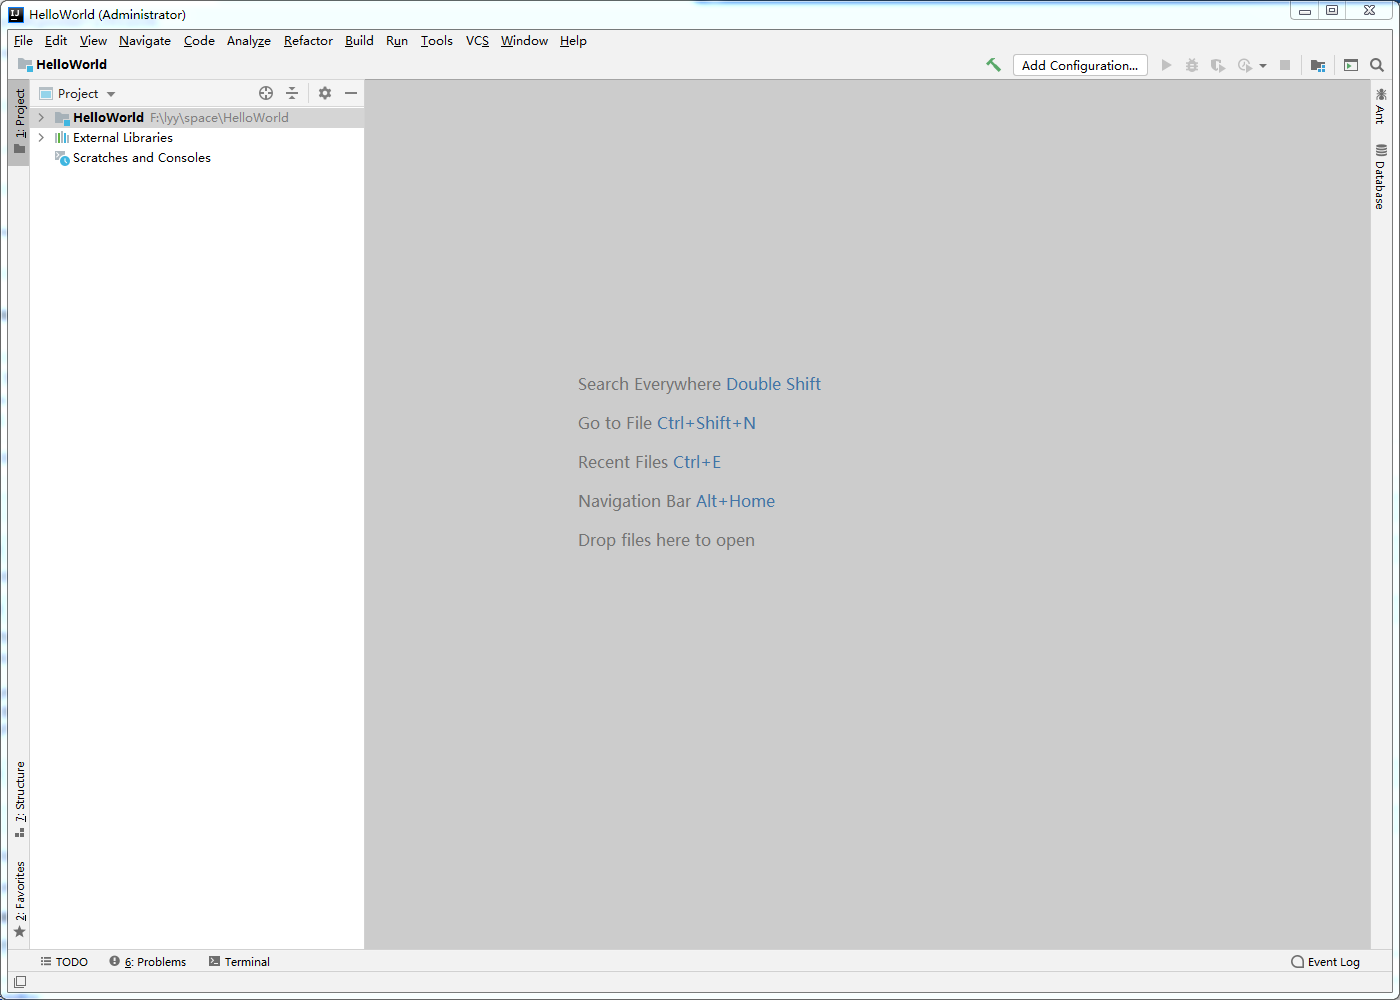Click the Add Configuration... button
The width and height of the screenshot is (1400, 1000).
pos(1080,65)
